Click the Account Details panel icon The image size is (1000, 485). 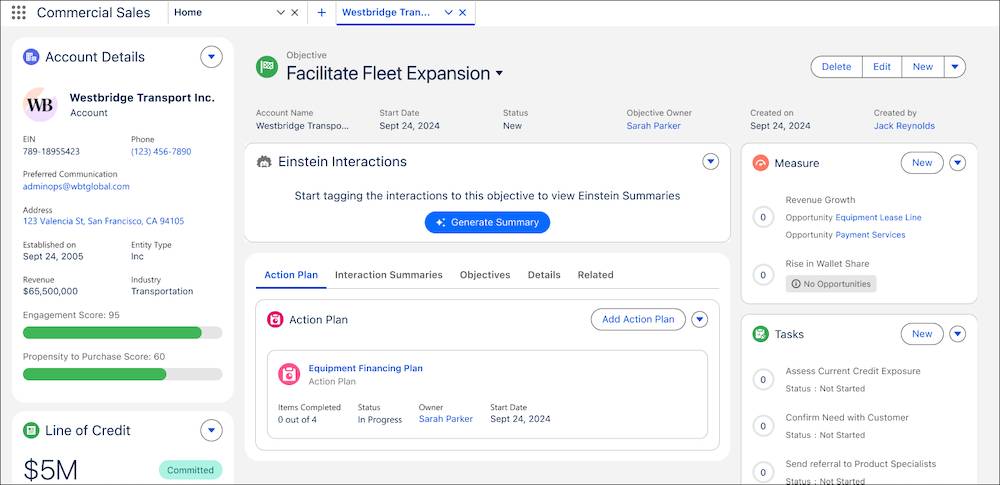point(31,57)
